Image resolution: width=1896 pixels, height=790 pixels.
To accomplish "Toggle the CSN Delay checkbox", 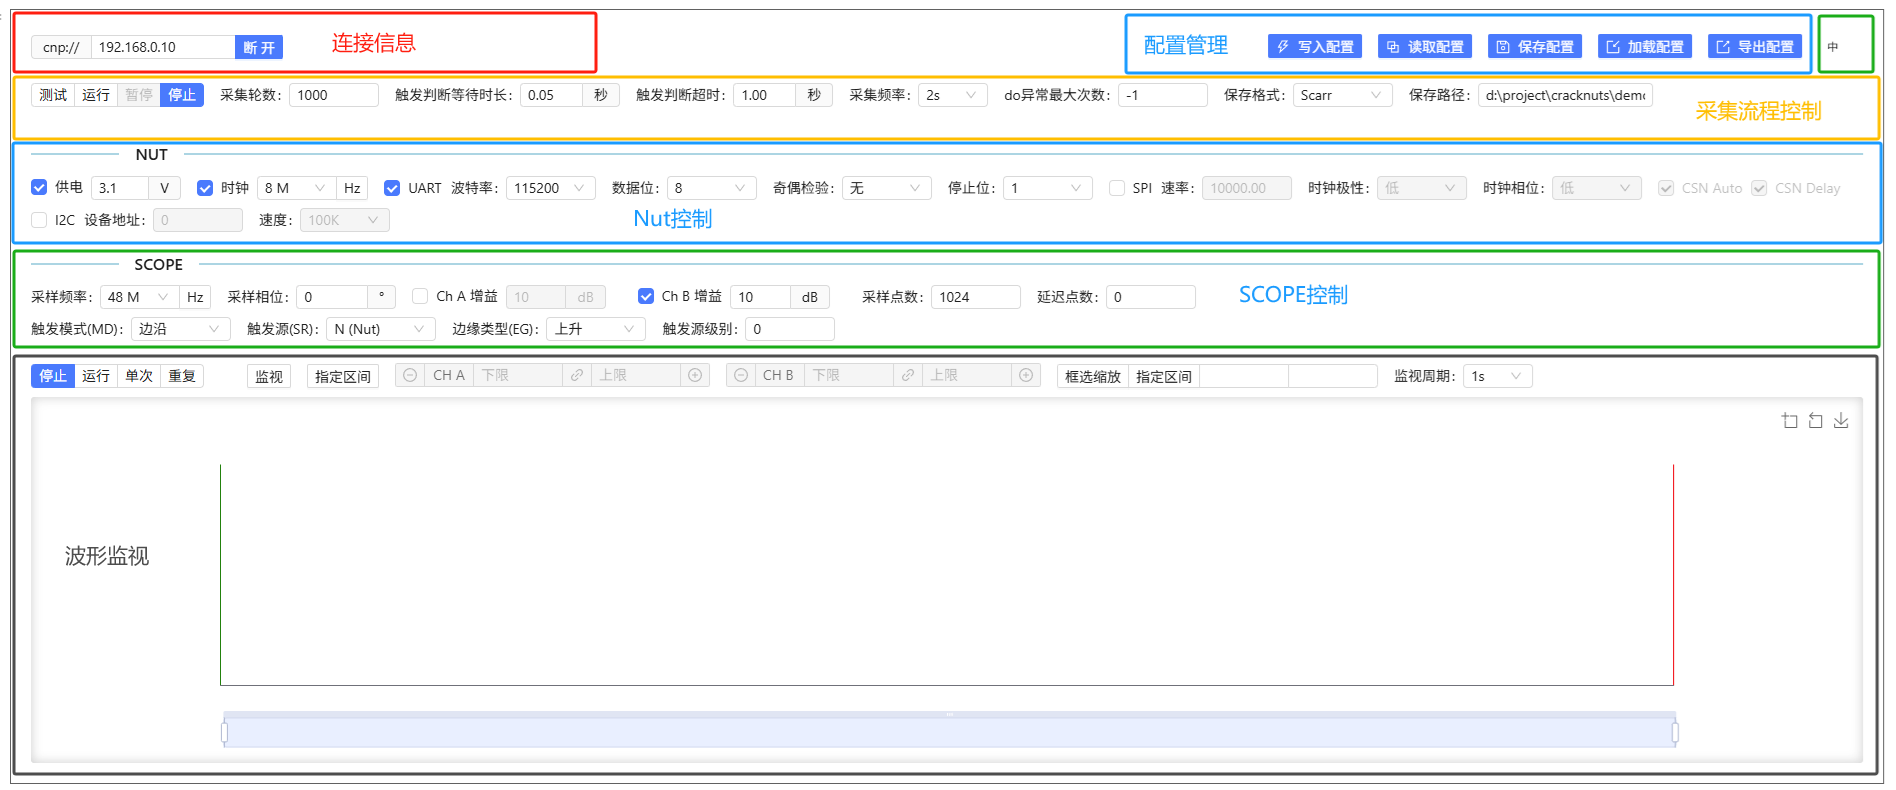I will coord(1759,188).
